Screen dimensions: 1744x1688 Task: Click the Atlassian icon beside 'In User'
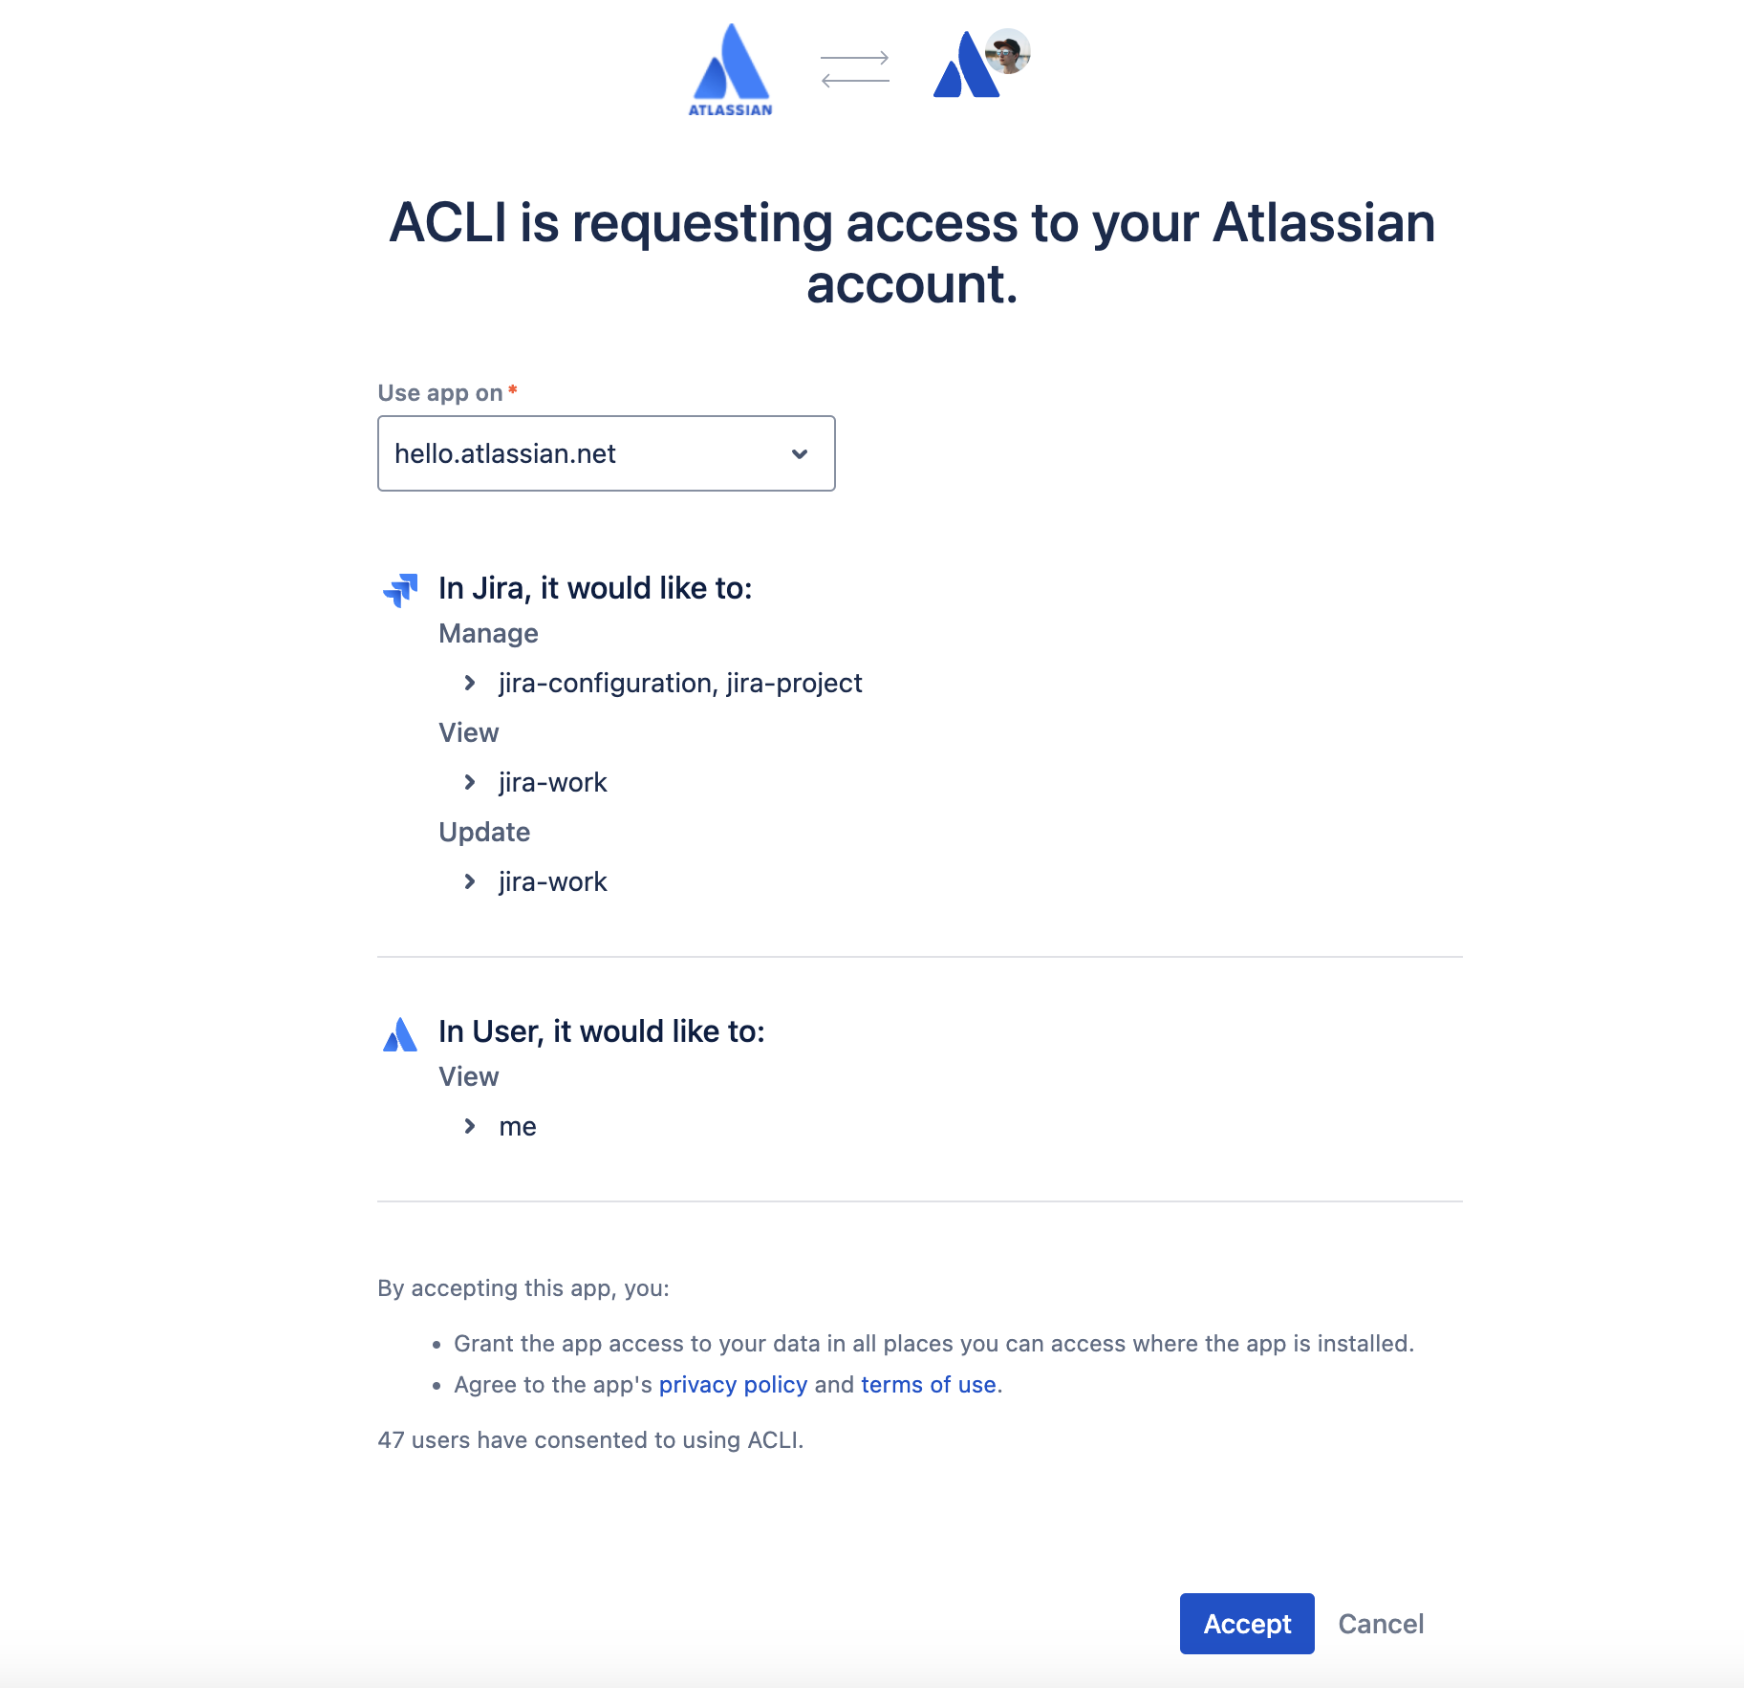pyautogui.click(x=400, y=1035)
